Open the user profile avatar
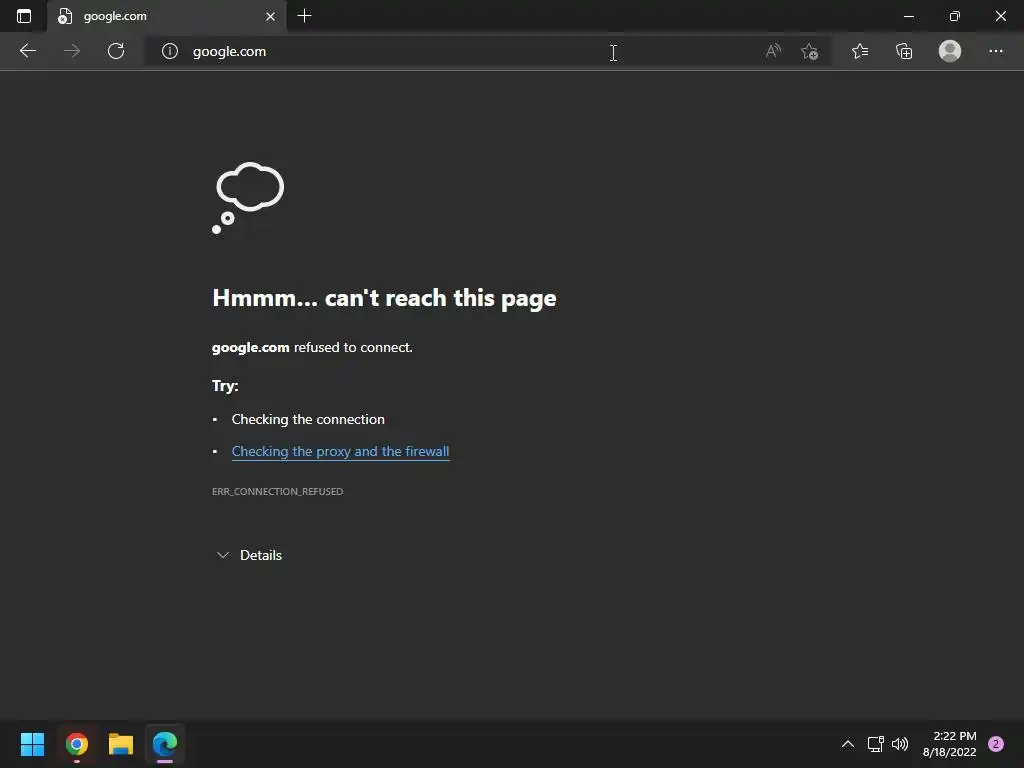Image resolution: width=1024 pixels, height=768 pixels. 950,51
